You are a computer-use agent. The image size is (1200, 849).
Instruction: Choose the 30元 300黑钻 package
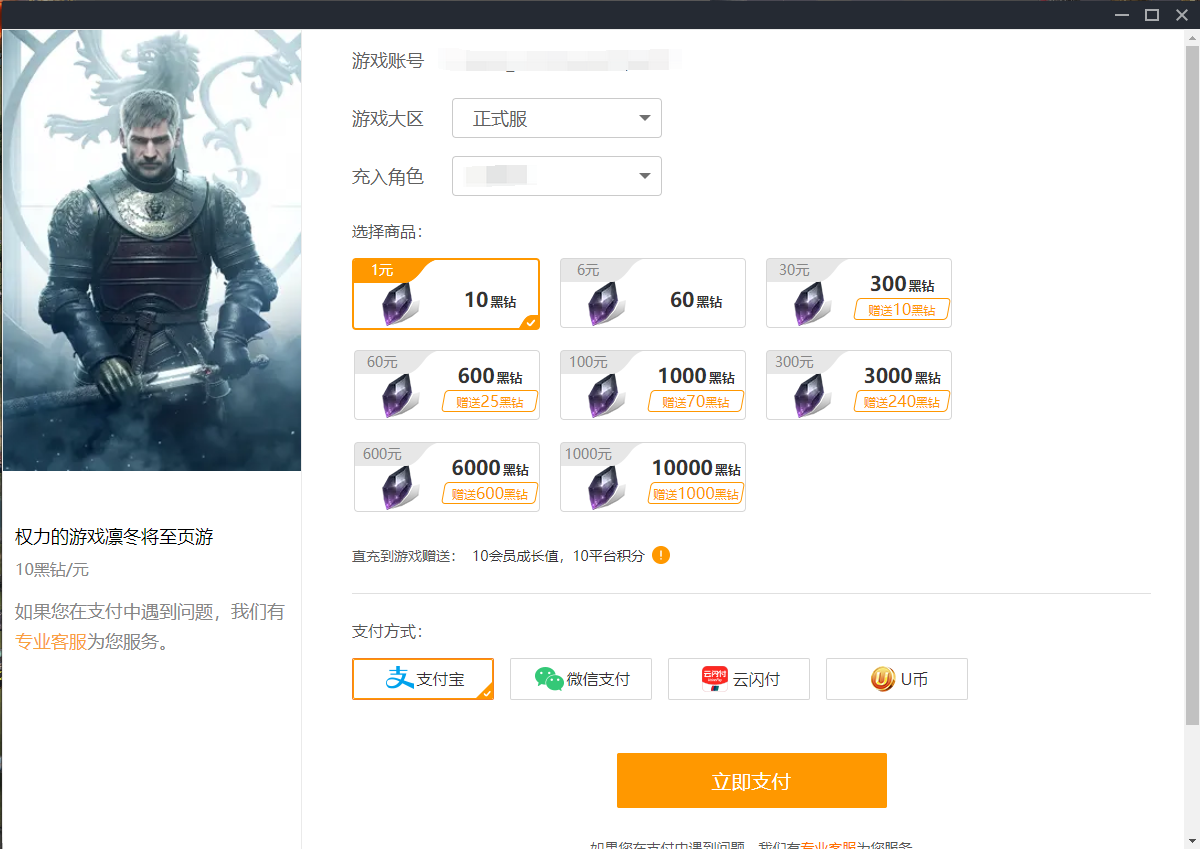click(859, 293)
